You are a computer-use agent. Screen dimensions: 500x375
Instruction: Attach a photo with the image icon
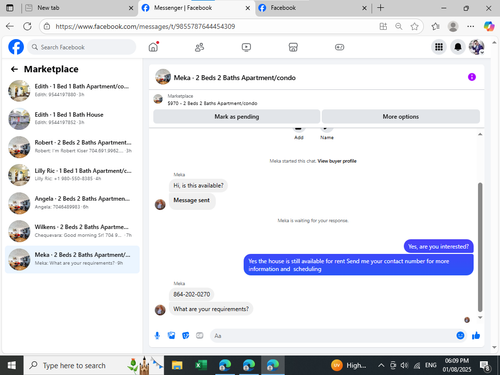(x=171, y=335)
